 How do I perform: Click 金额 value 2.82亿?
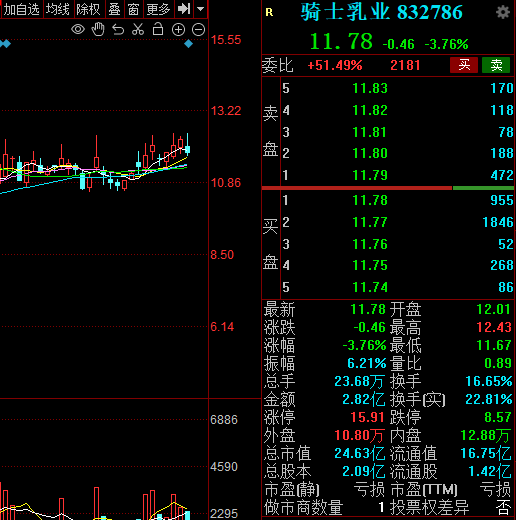[364, 399]
